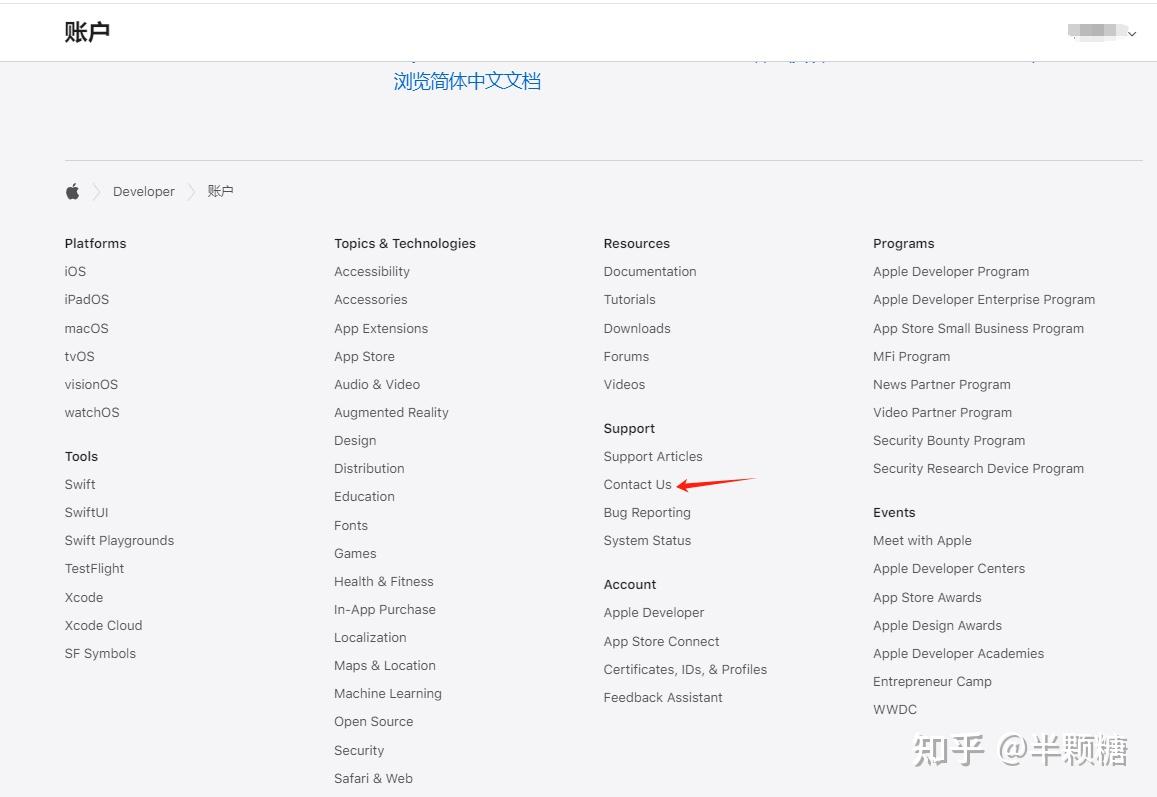Click the 账户 page title

tap(87, 32)
